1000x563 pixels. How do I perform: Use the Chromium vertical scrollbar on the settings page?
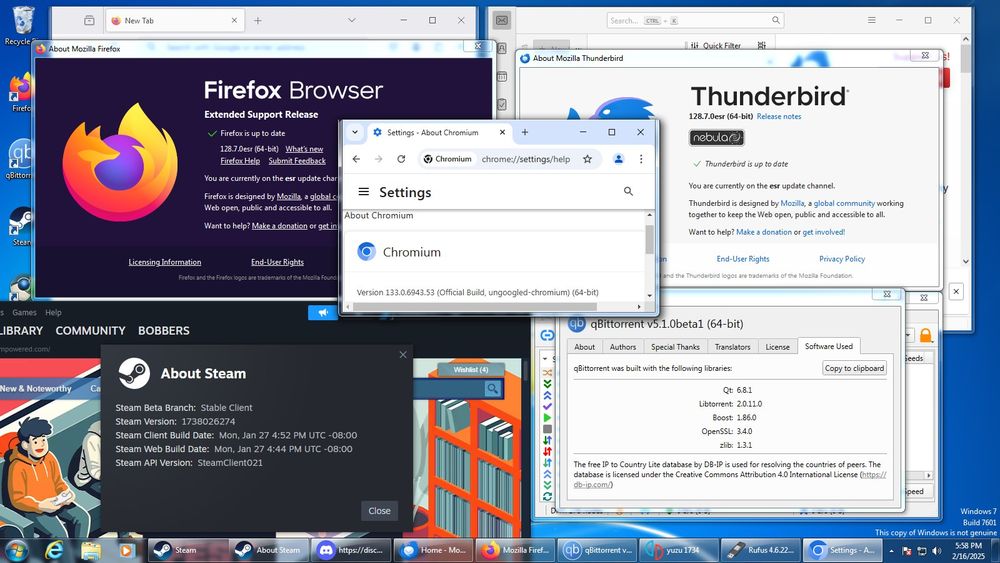[x=649, y=240]
